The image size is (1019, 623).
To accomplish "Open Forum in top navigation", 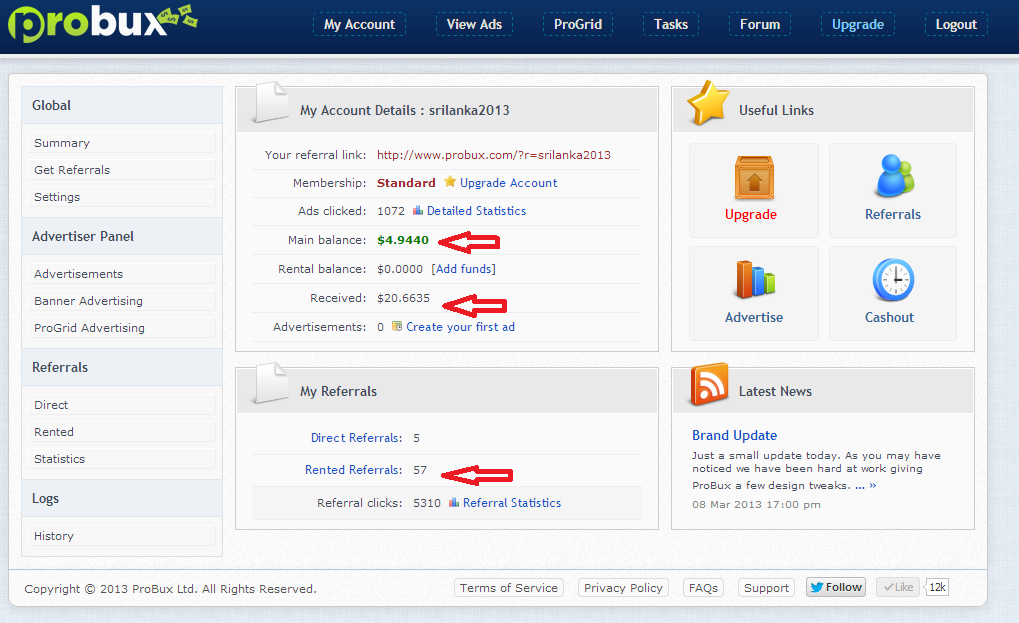I will point(760,25).
